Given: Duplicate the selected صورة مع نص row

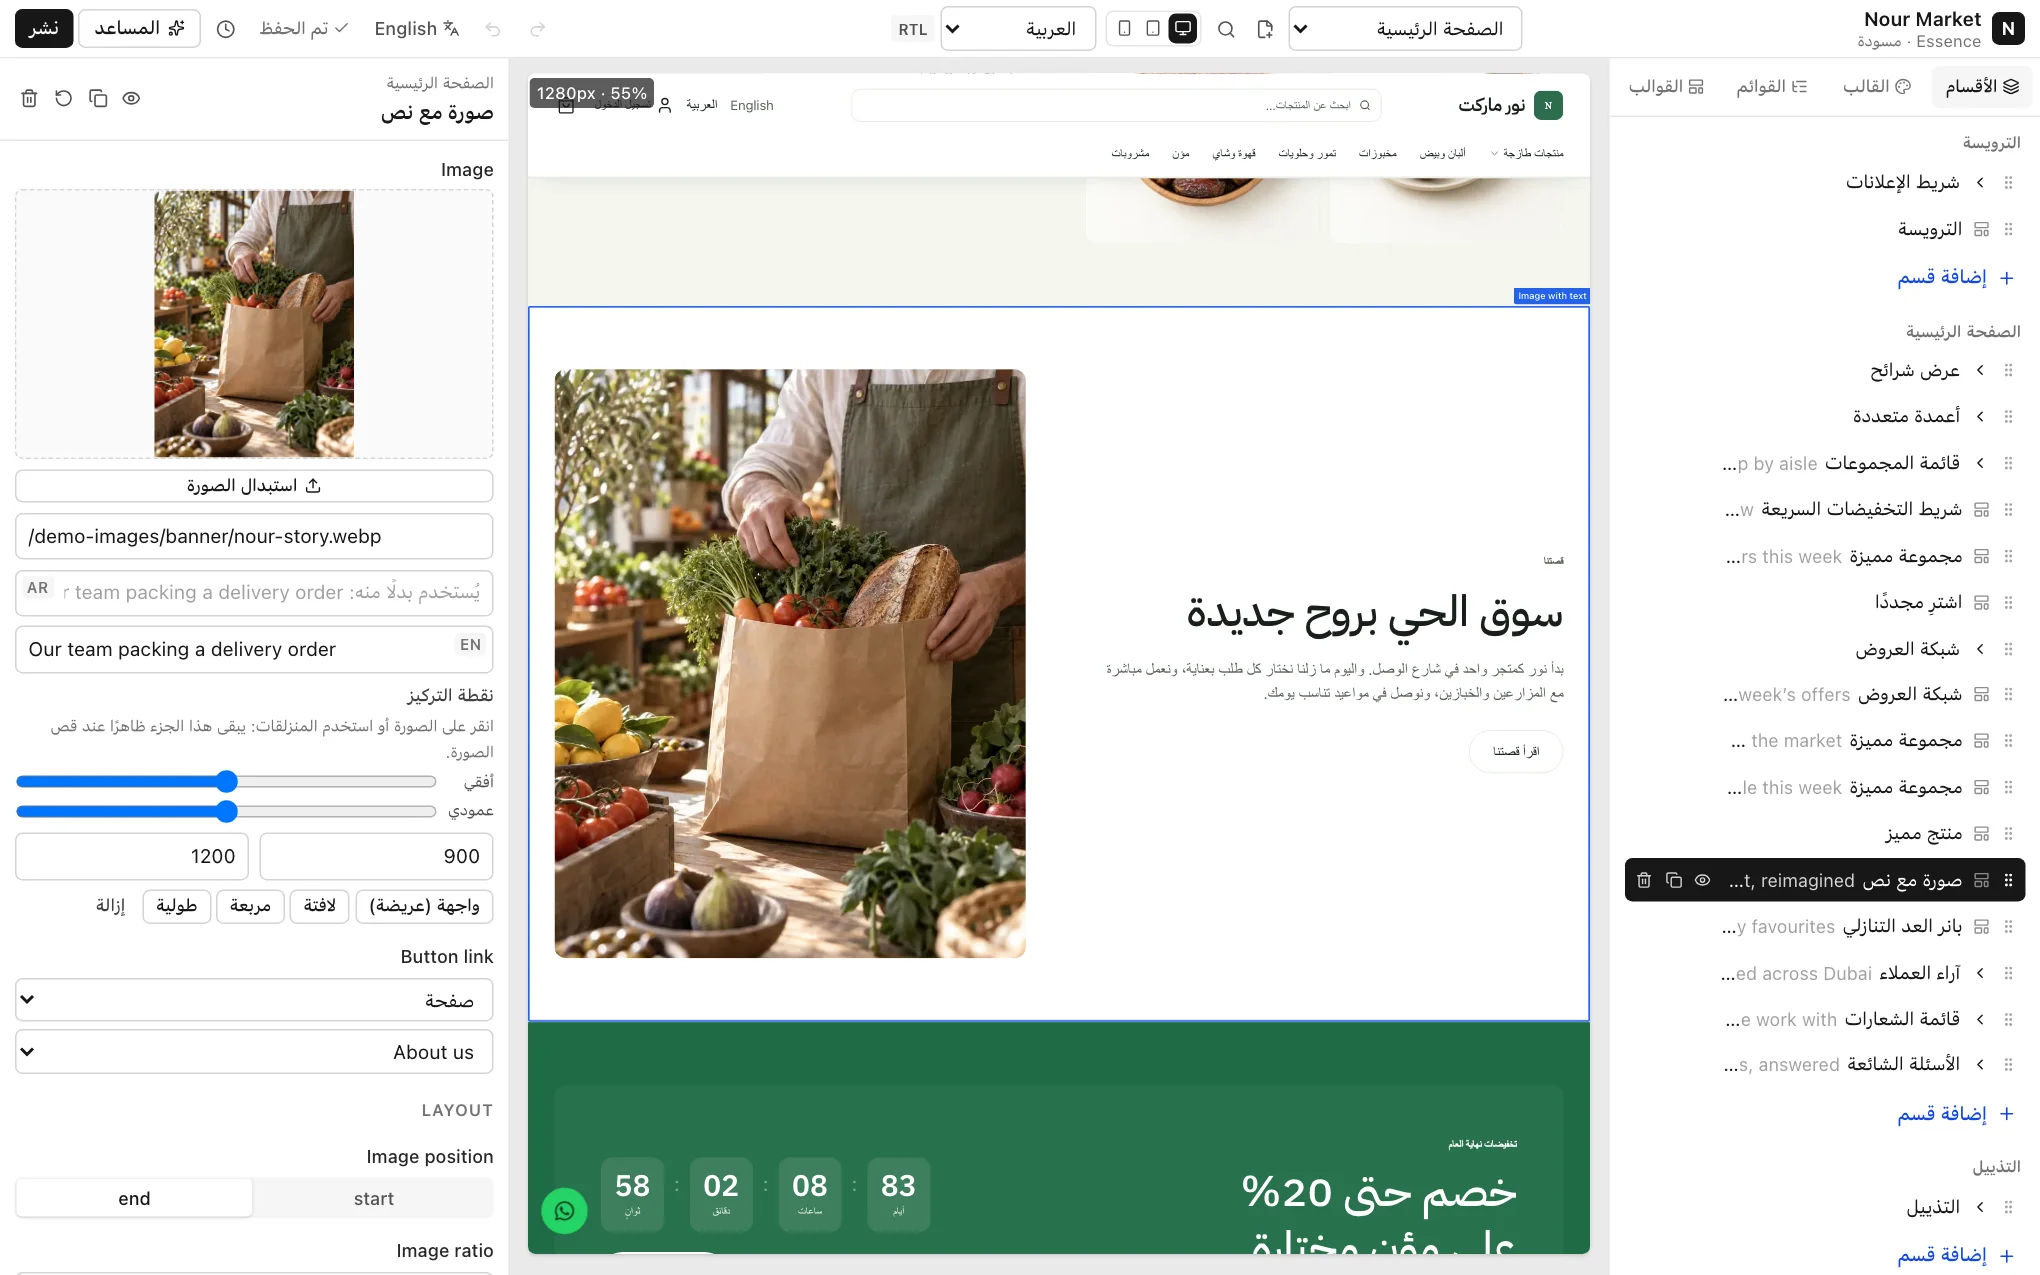Looking at the screenshot, I should coord(1674,880).
